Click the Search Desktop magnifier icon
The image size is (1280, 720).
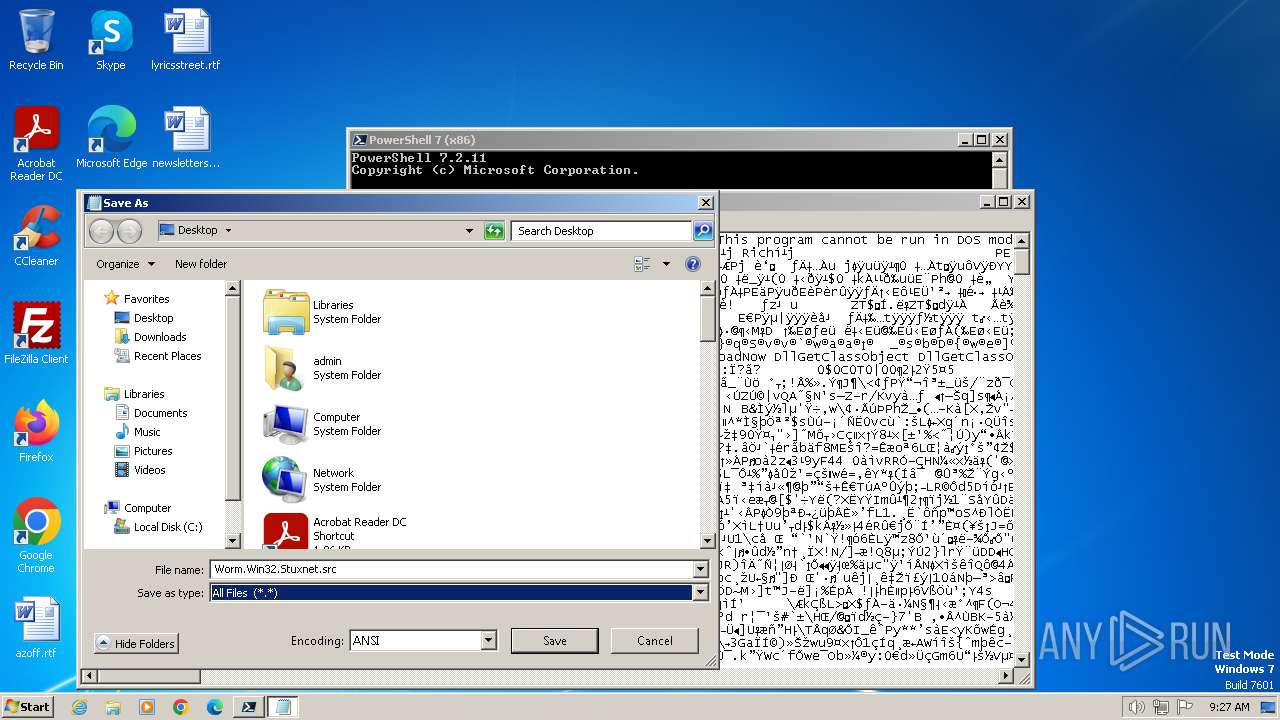pyautogui.click(x=703, y=231)
